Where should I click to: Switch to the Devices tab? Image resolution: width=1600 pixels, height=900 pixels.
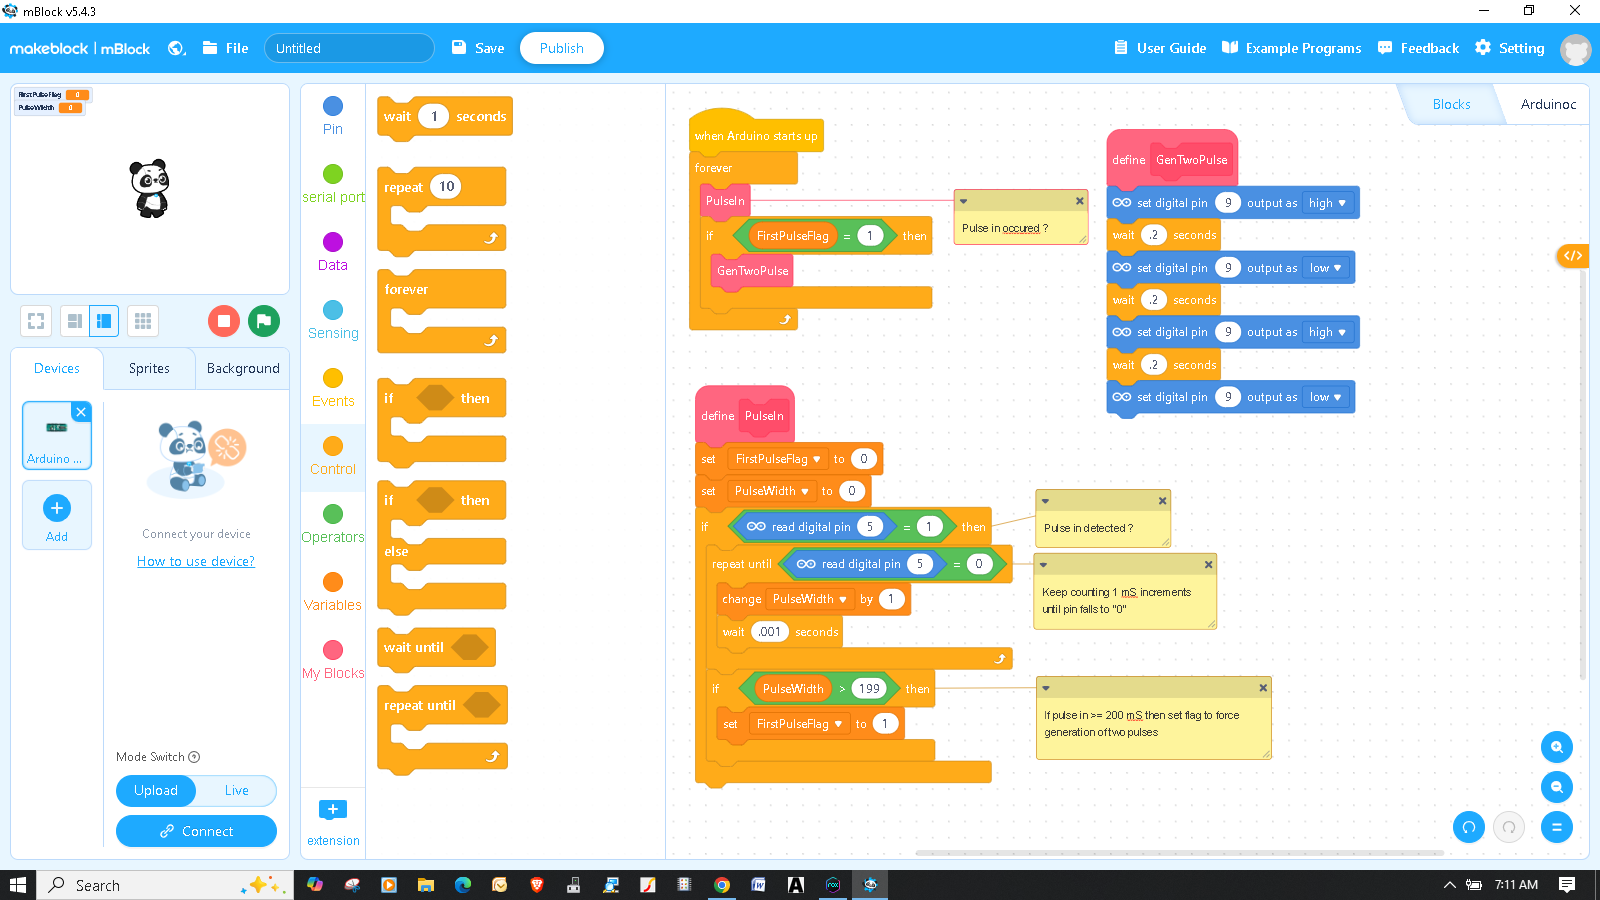coord(57,368)
